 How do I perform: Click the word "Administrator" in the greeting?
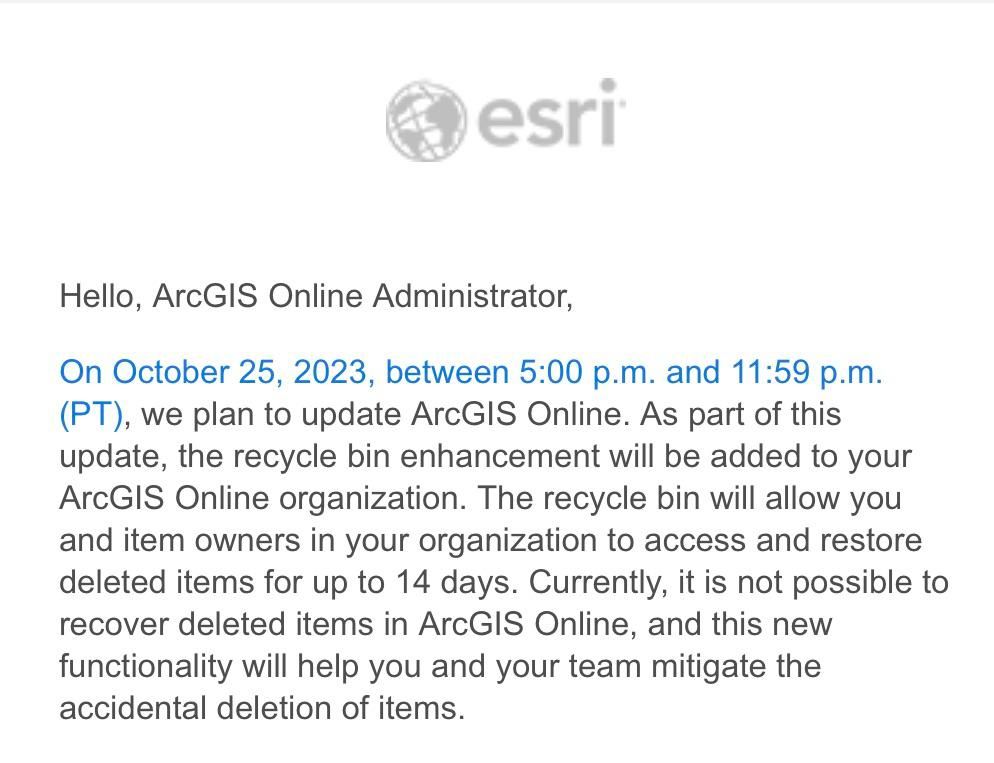472,296
